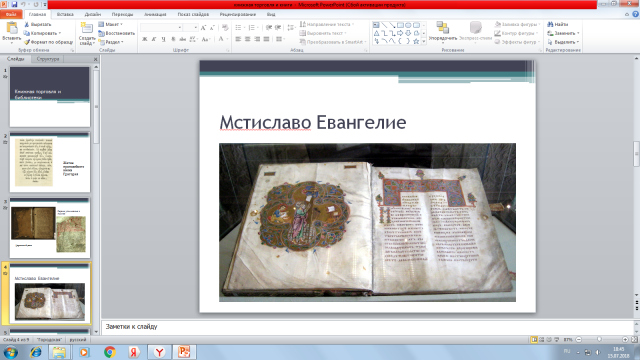Toggle strikethrough formatting
Viewport: 640px width, 360px height.
tap(182, 39)
